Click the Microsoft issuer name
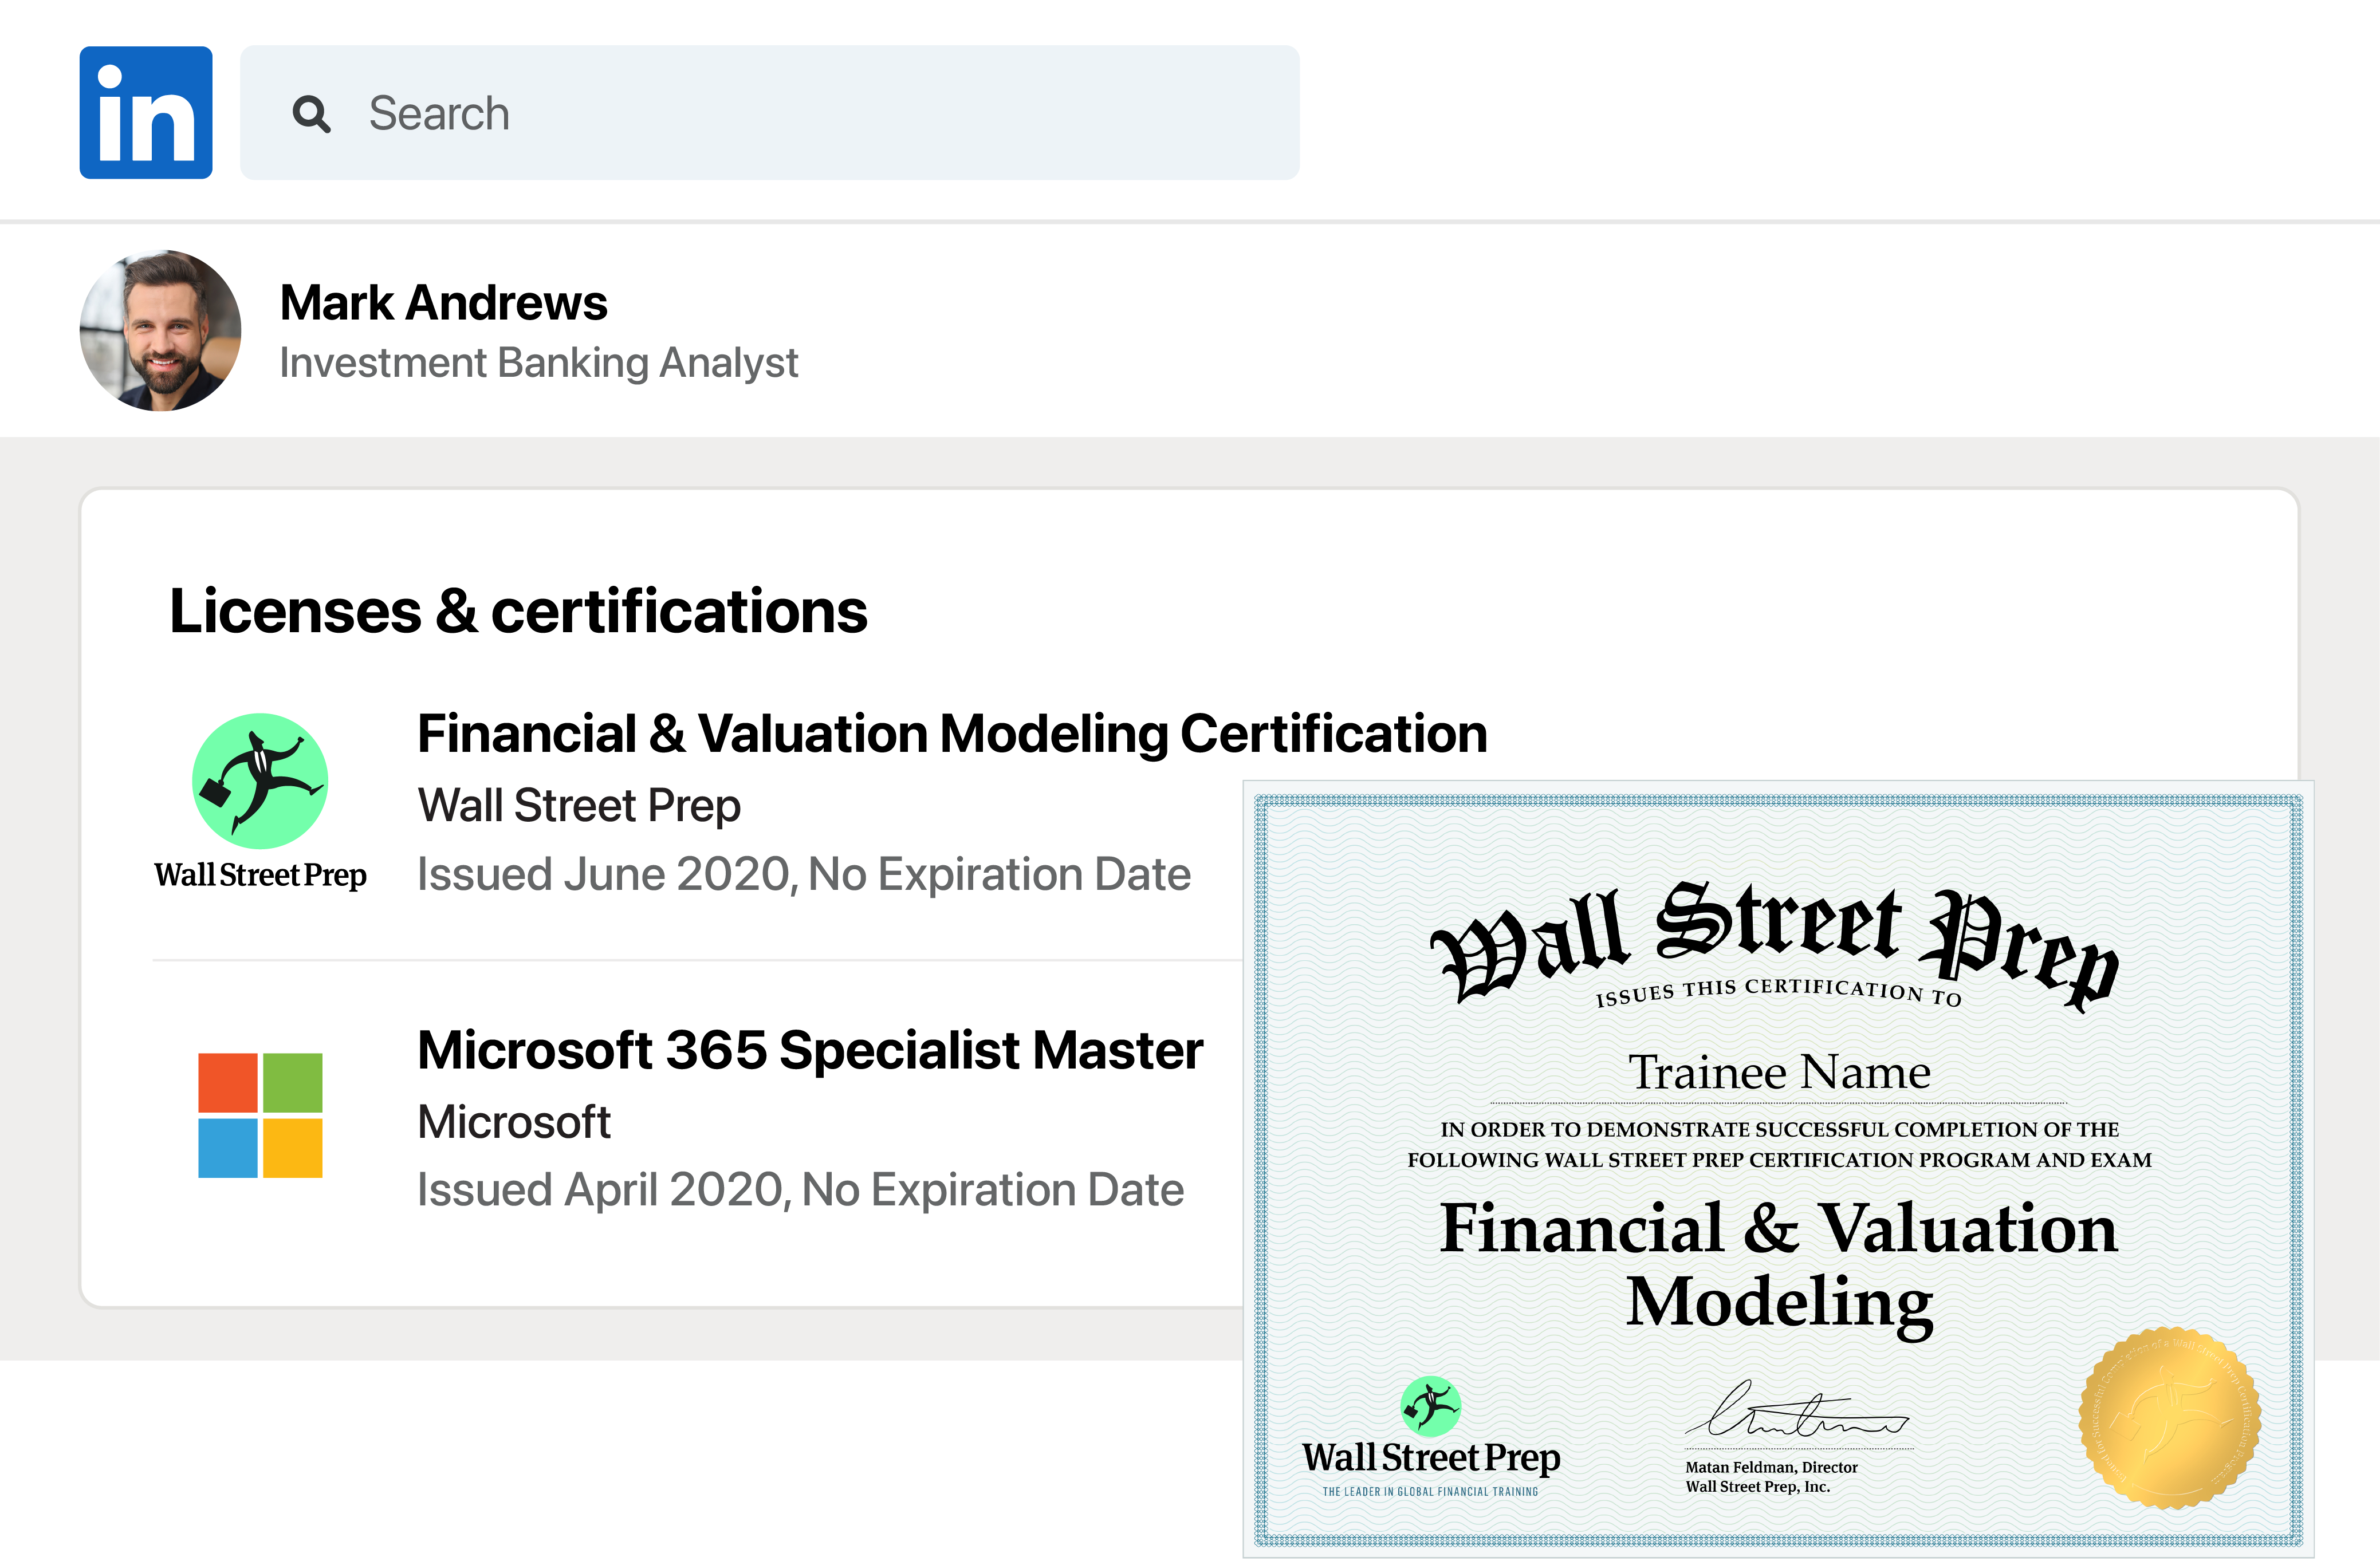Viewport: 2380px width, 1565px height. pyautogui.click(x=513, y=1121)
